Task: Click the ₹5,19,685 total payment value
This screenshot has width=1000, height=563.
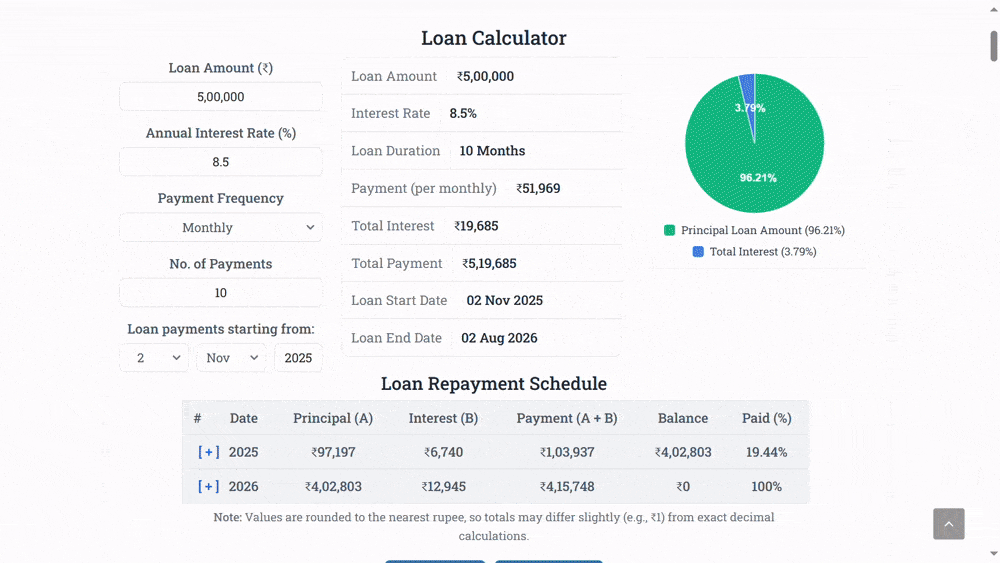Action: pos(489,263)
